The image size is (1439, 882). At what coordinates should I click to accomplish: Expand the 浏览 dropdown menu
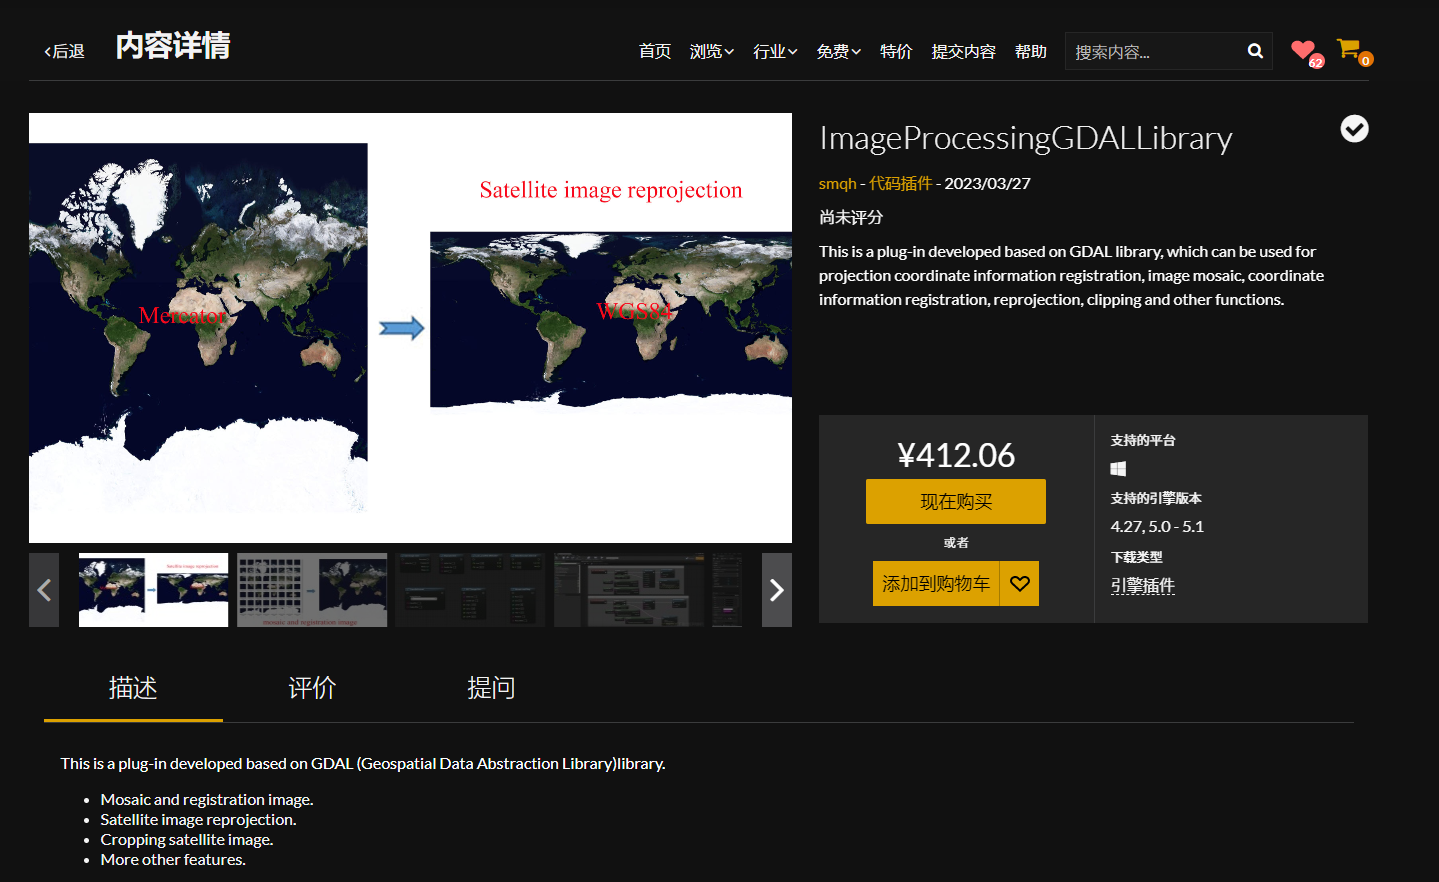pos(712,51)
